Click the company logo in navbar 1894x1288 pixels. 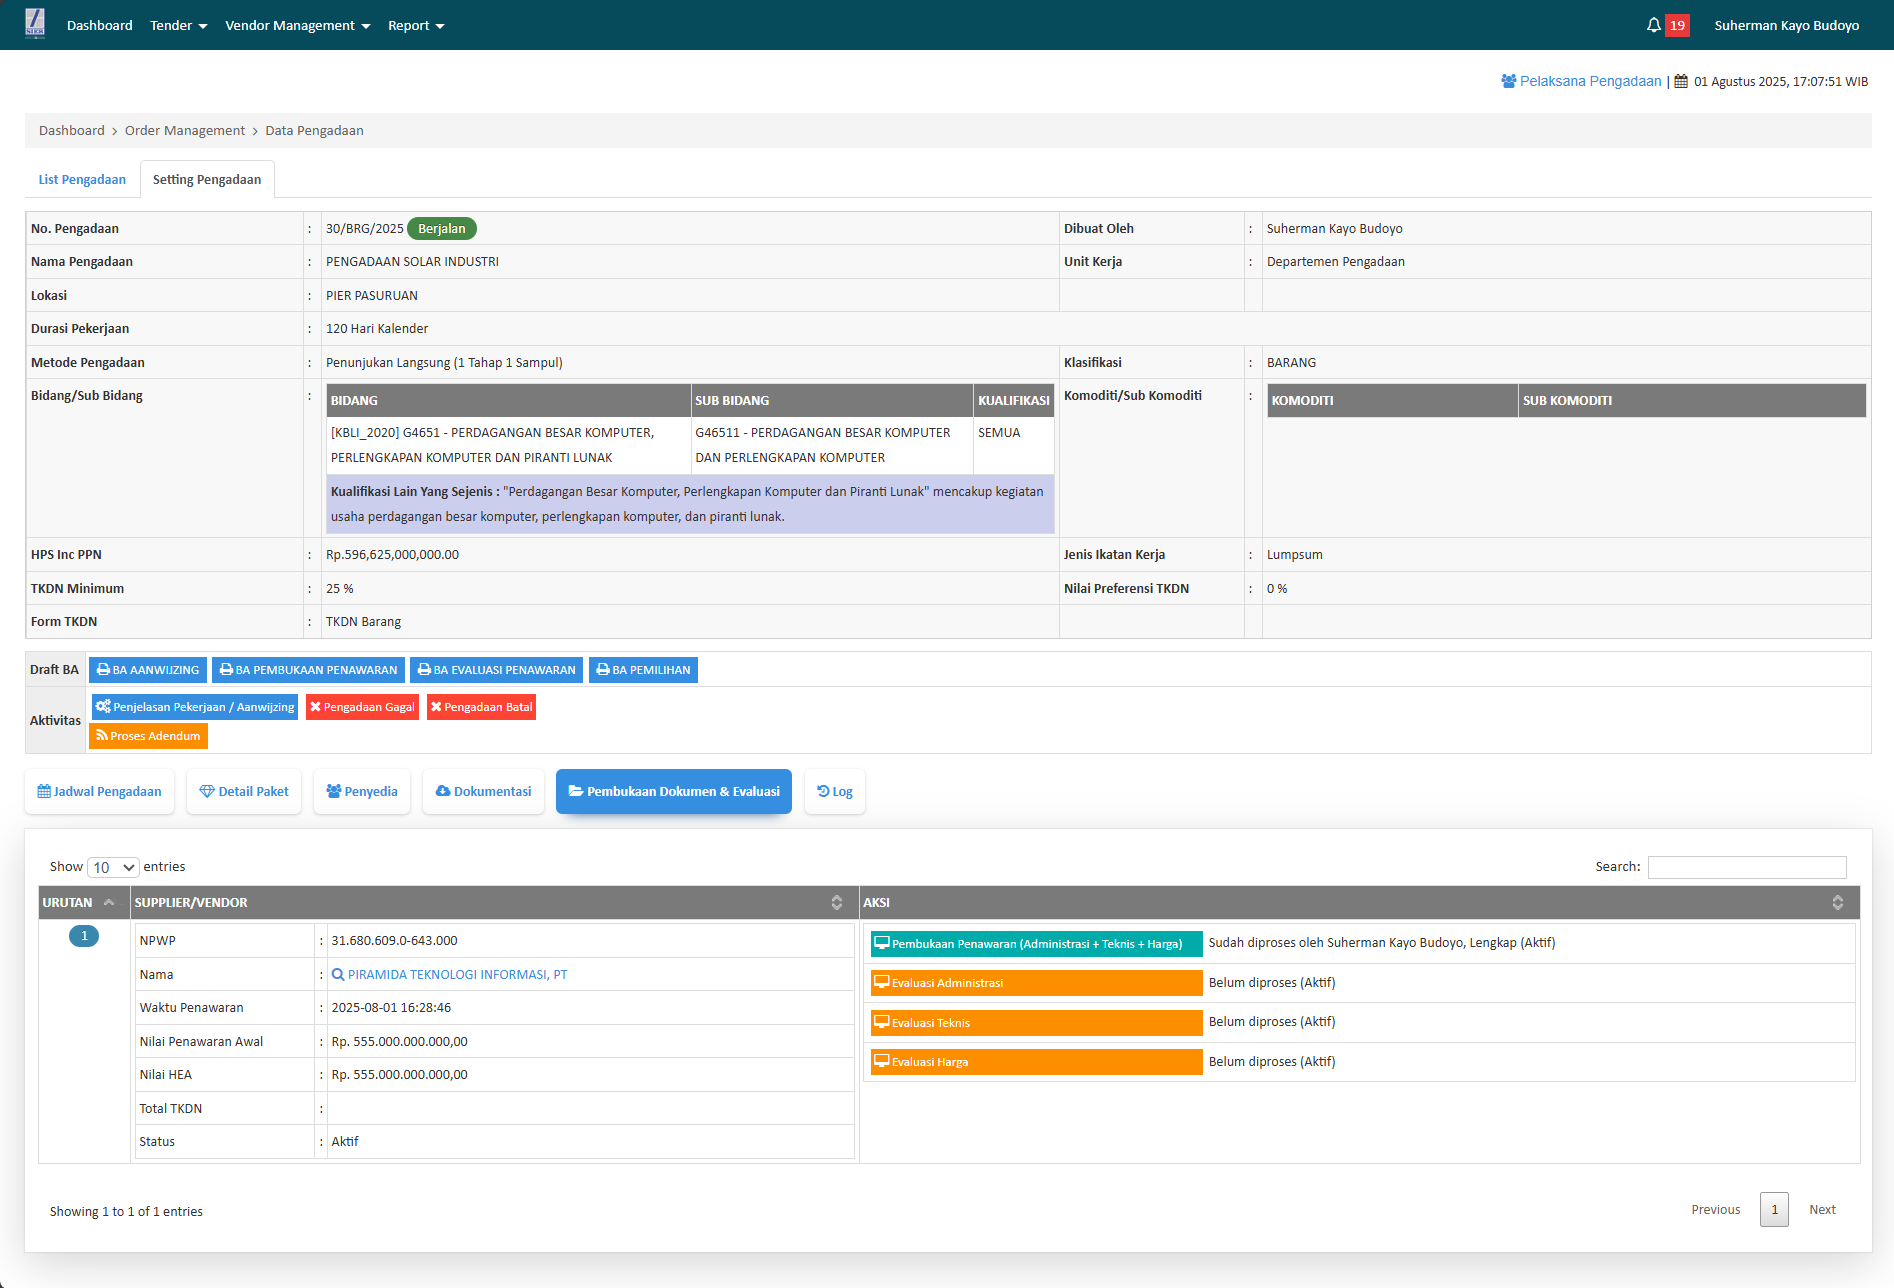coord(35,24)
